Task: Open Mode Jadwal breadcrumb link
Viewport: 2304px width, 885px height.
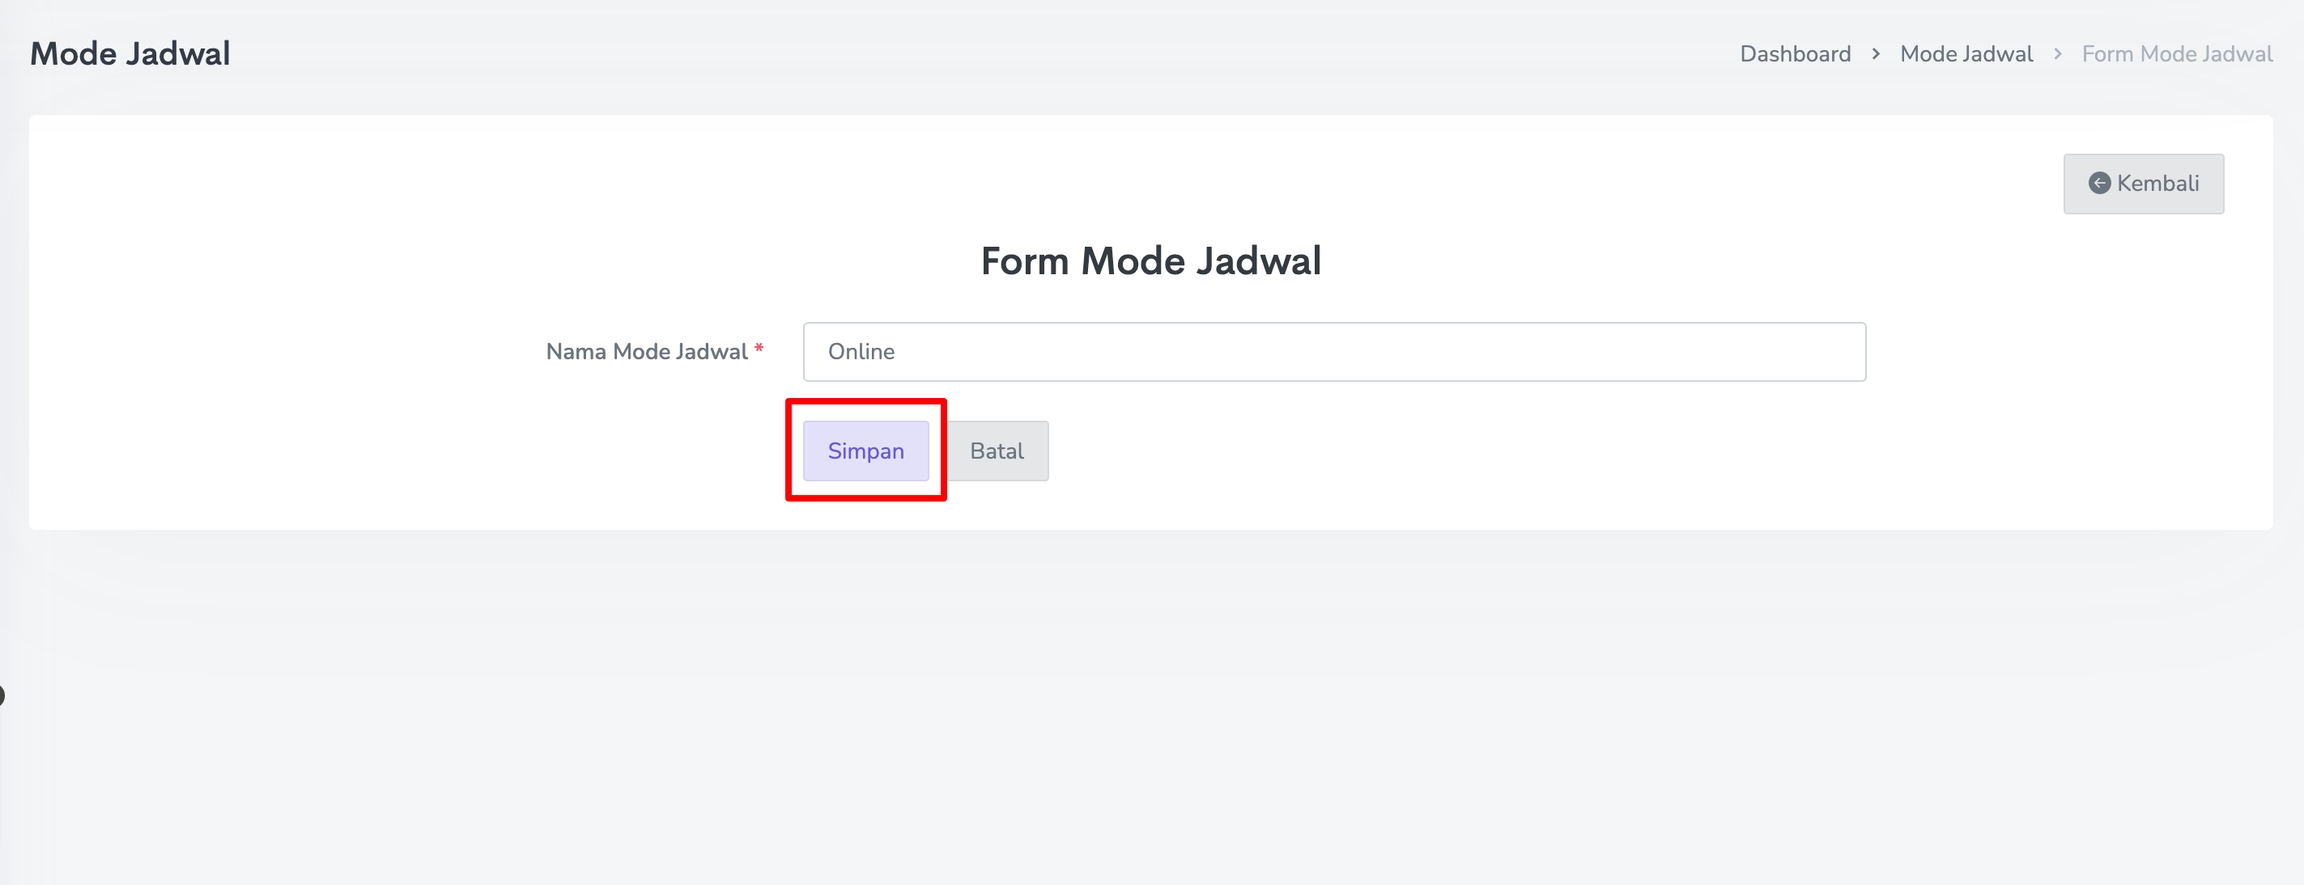Action: click(1966, 54)
